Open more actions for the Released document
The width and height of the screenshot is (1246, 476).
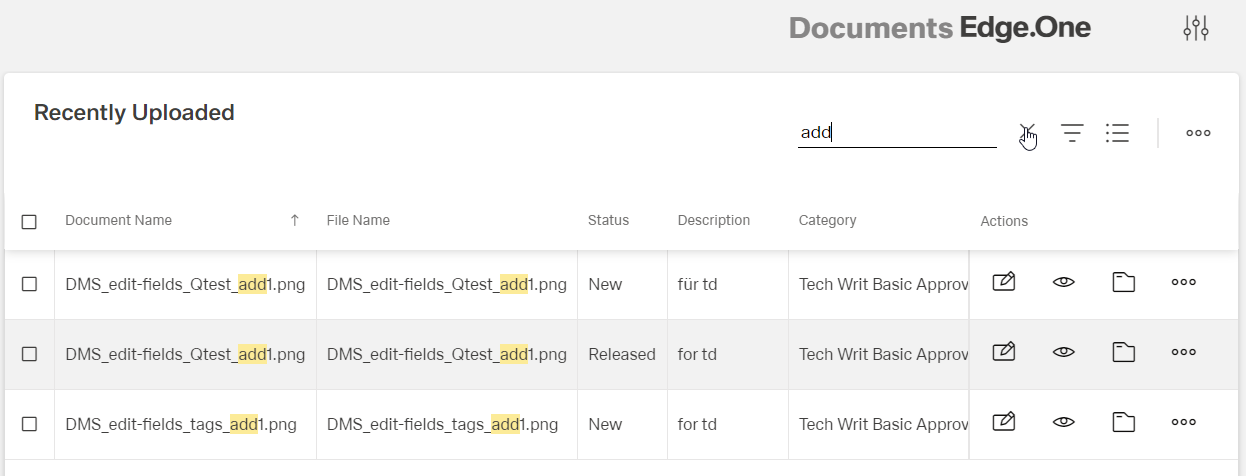(x=1183, y=352)
